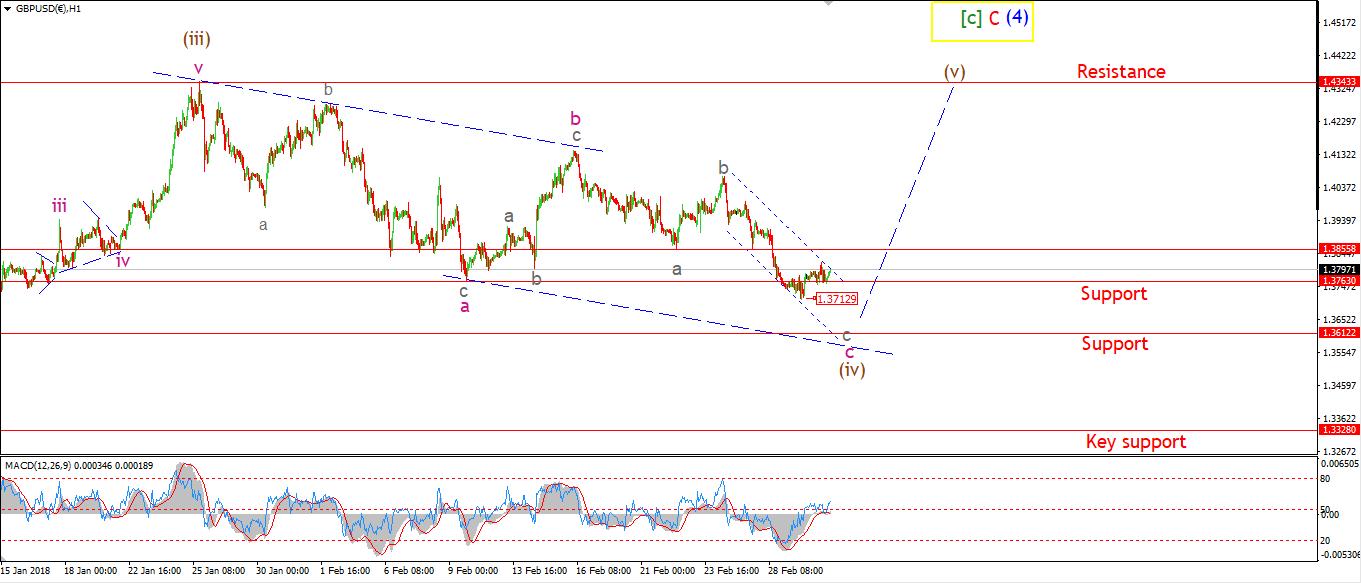Select the Key support label
This screenshot has height=583, width=1362.
(x=1136, y=442)
